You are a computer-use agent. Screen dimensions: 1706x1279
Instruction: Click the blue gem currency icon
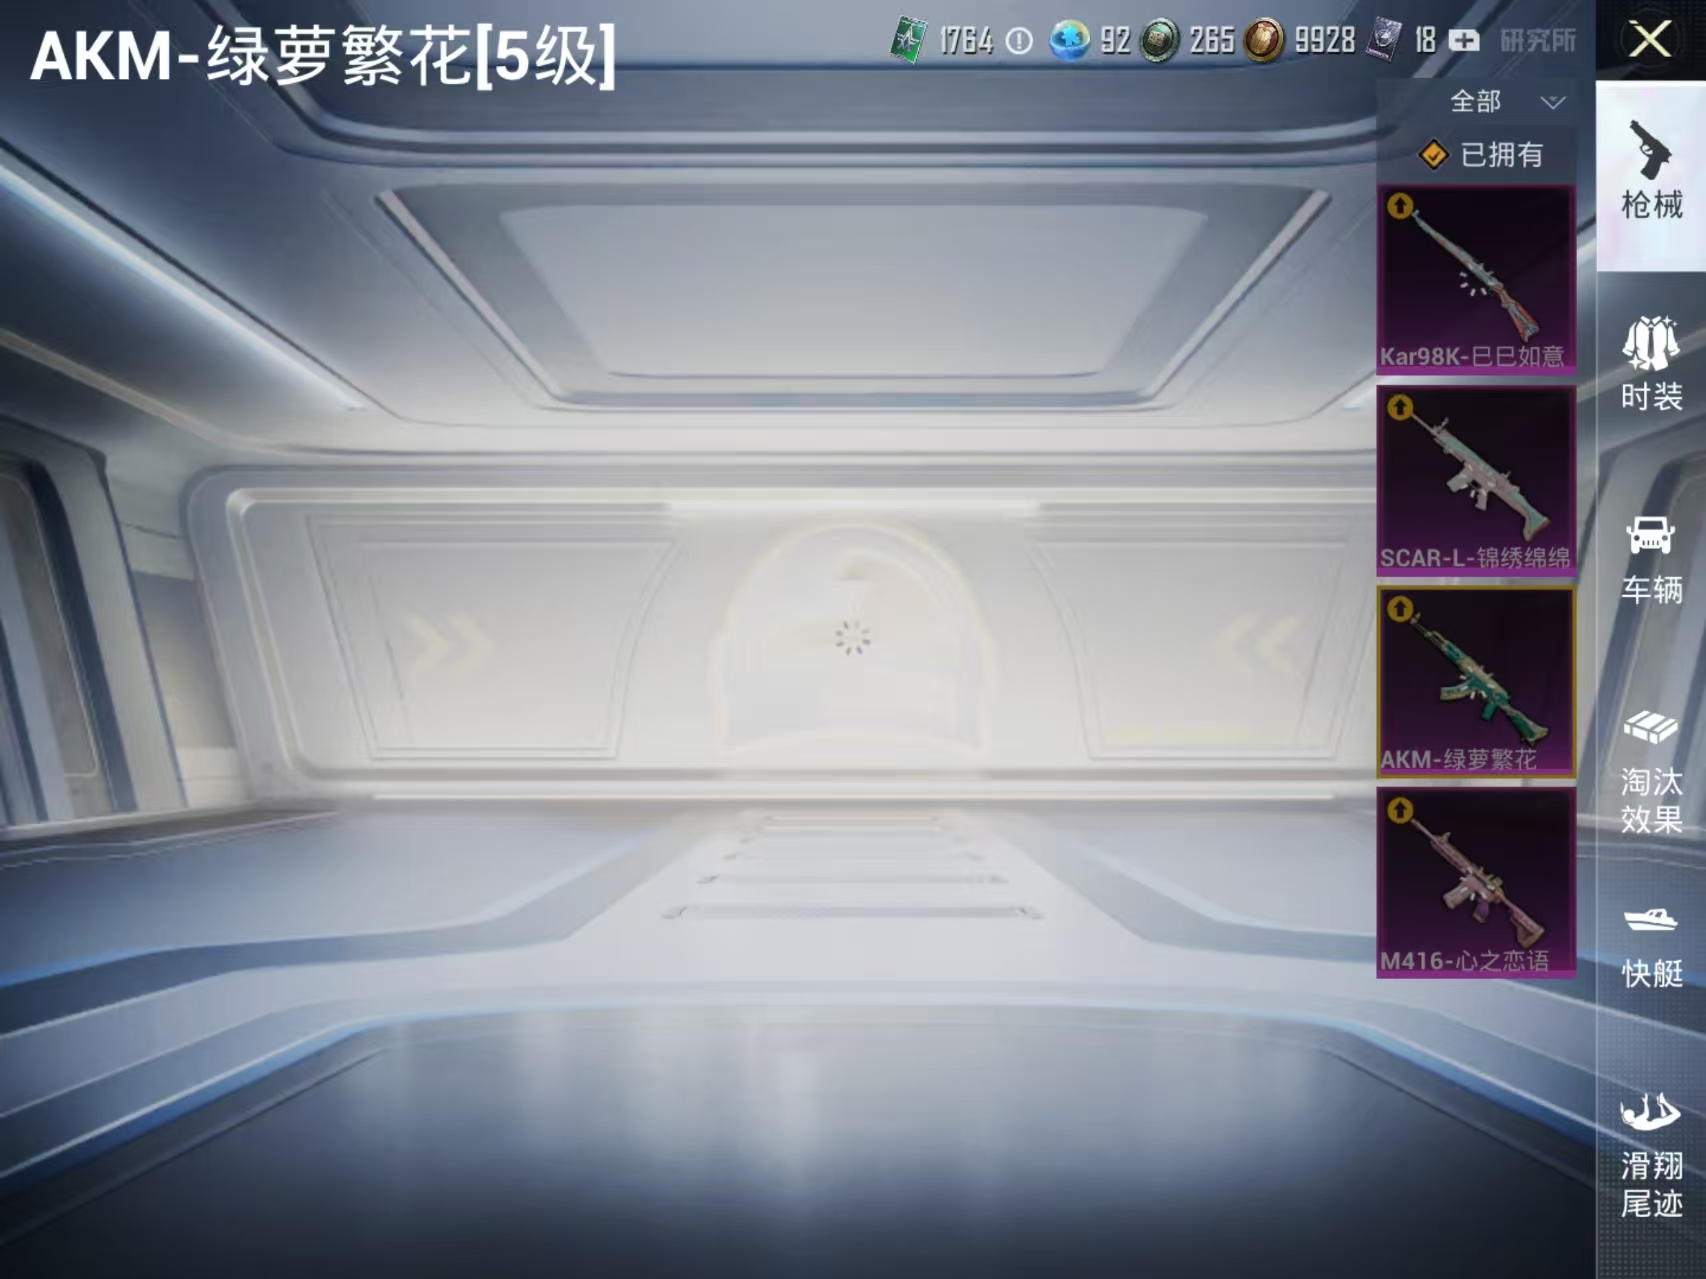coord(1069,41)
